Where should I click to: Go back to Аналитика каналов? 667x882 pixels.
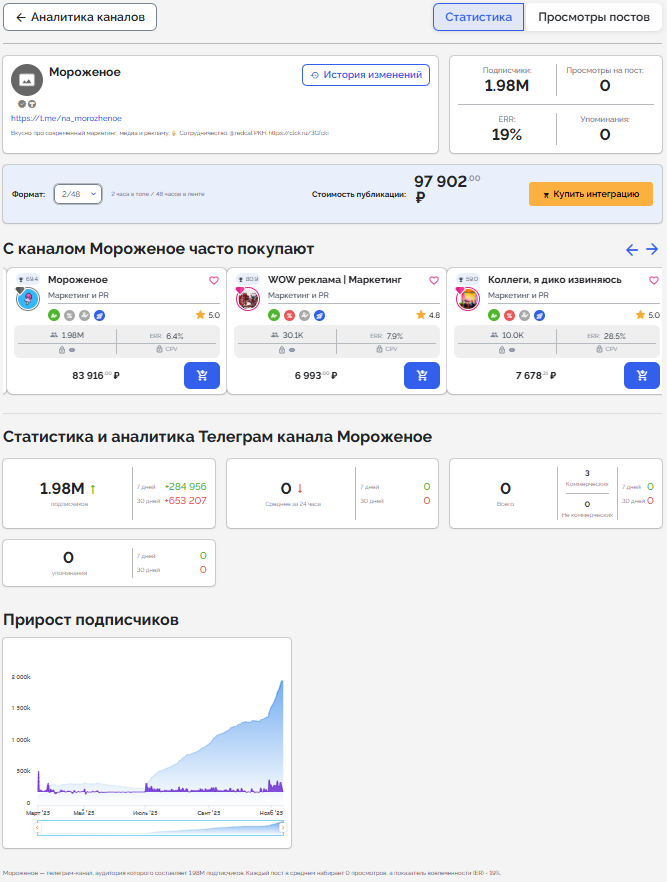80,17
